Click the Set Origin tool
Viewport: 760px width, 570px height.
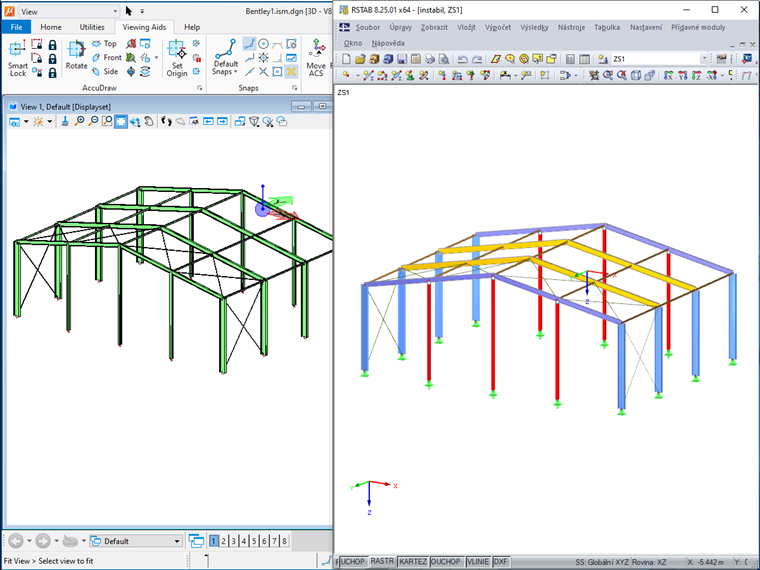[x=176, y=58]
